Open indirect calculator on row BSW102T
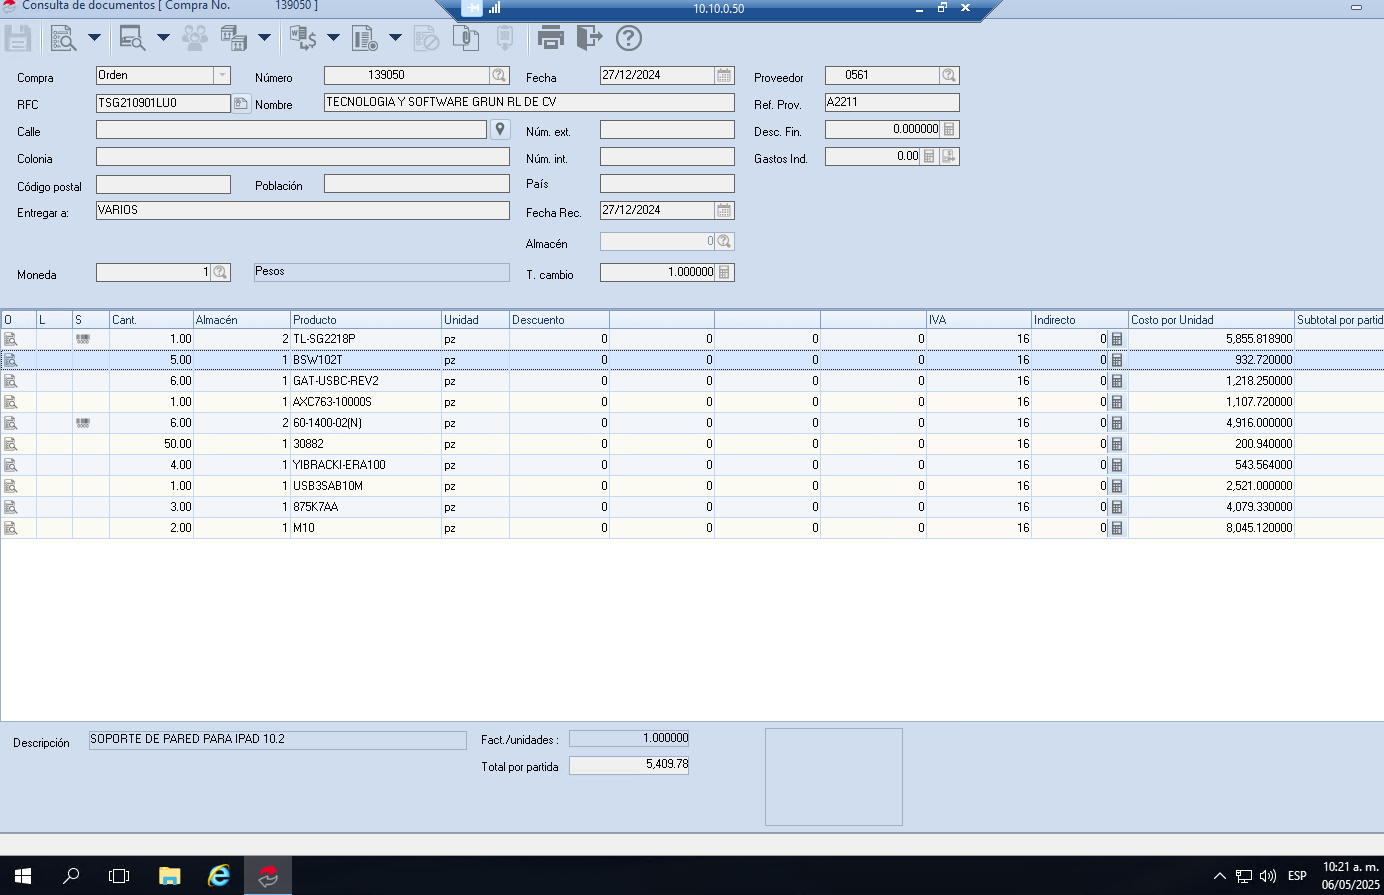This screenshot has height=895, width=1384. coord(1117,360)
